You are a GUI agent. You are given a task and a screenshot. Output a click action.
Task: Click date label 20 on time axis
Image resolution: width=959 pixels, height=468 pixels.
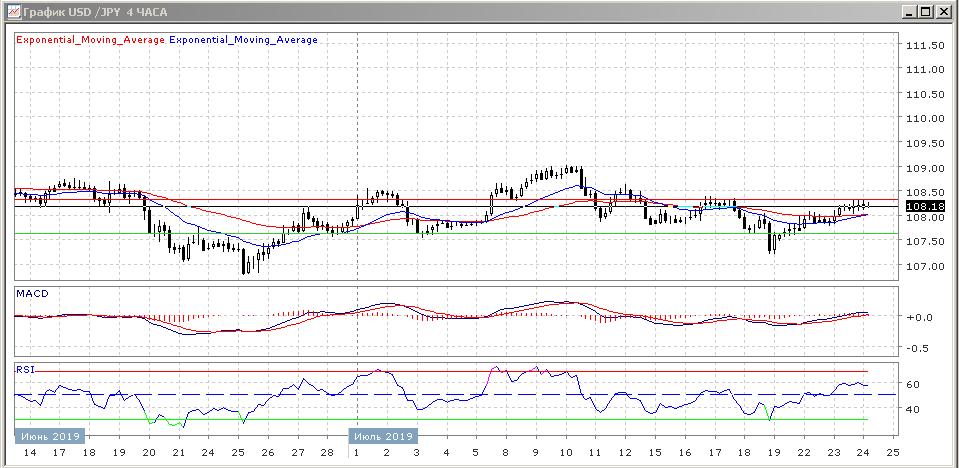click(x=149, y=453)
